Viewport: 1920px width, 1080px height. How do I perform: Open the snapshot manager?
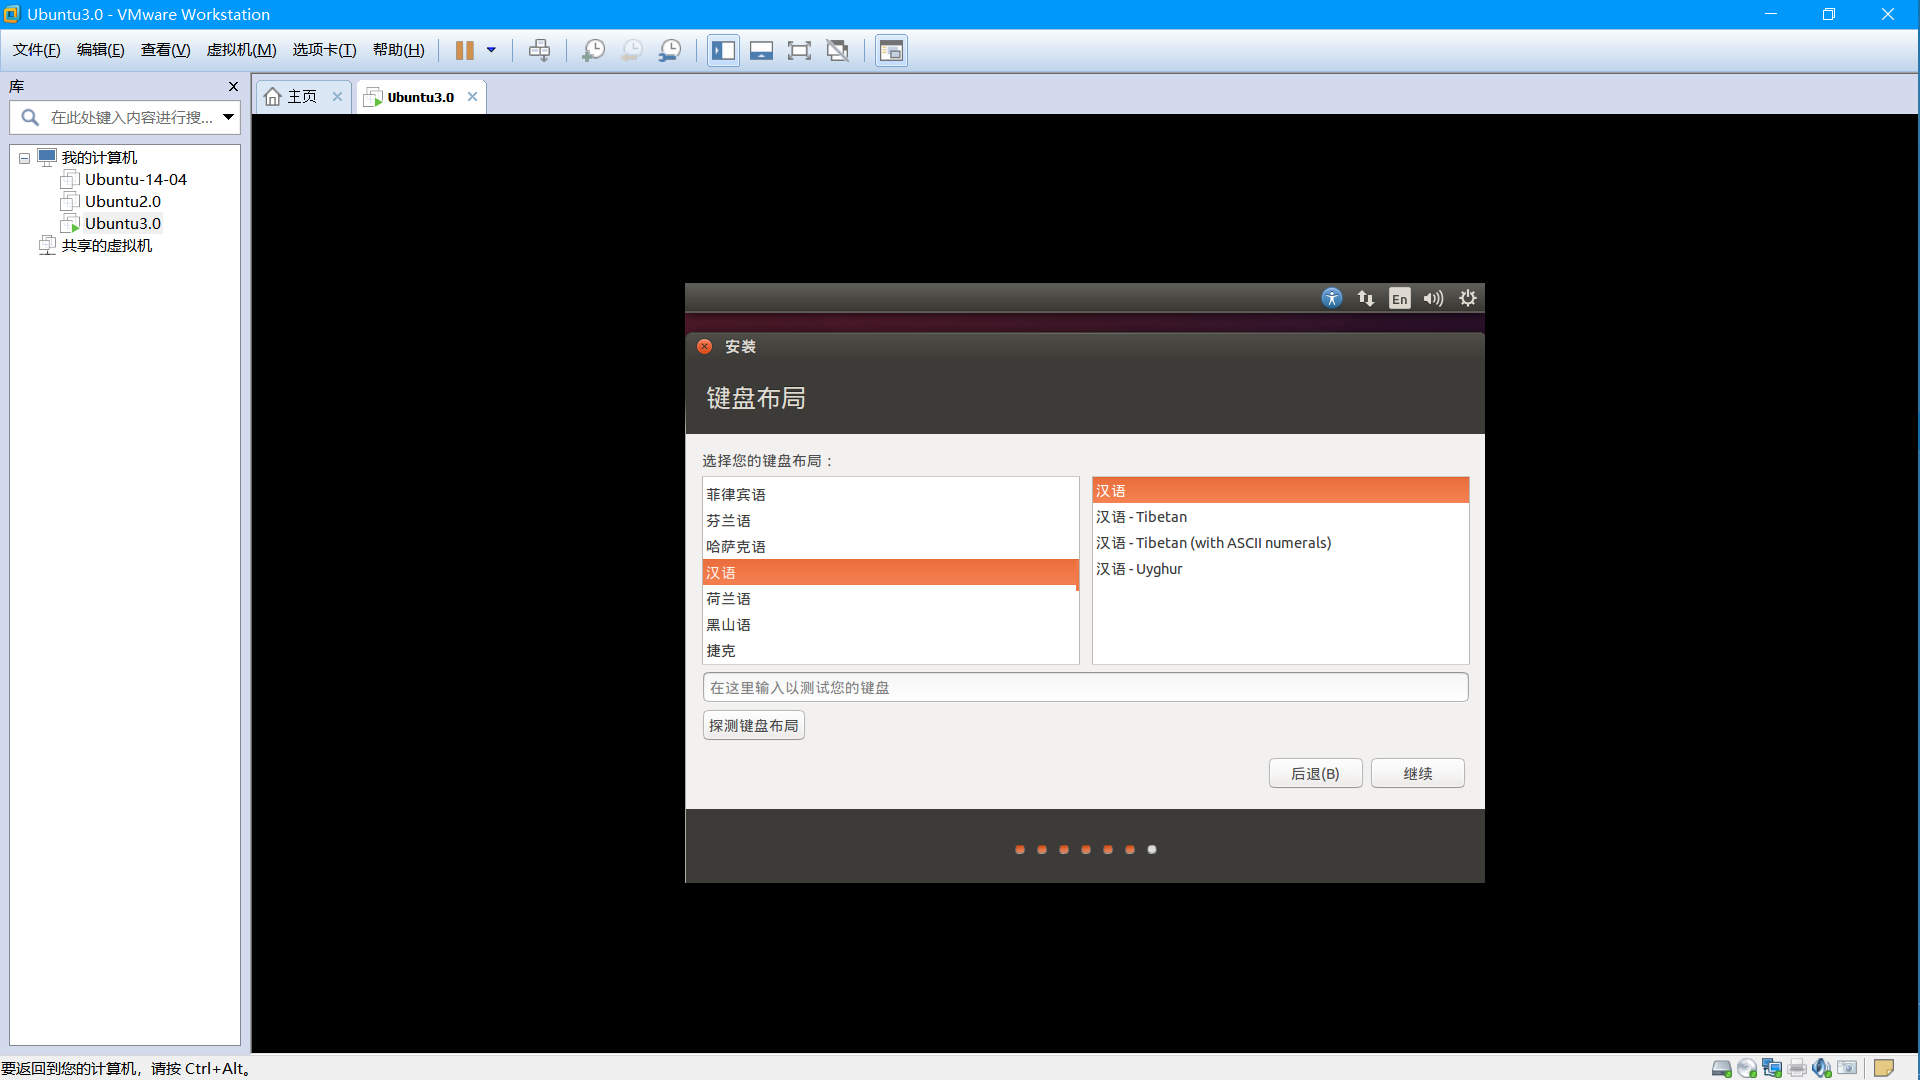tap(670, 50)
